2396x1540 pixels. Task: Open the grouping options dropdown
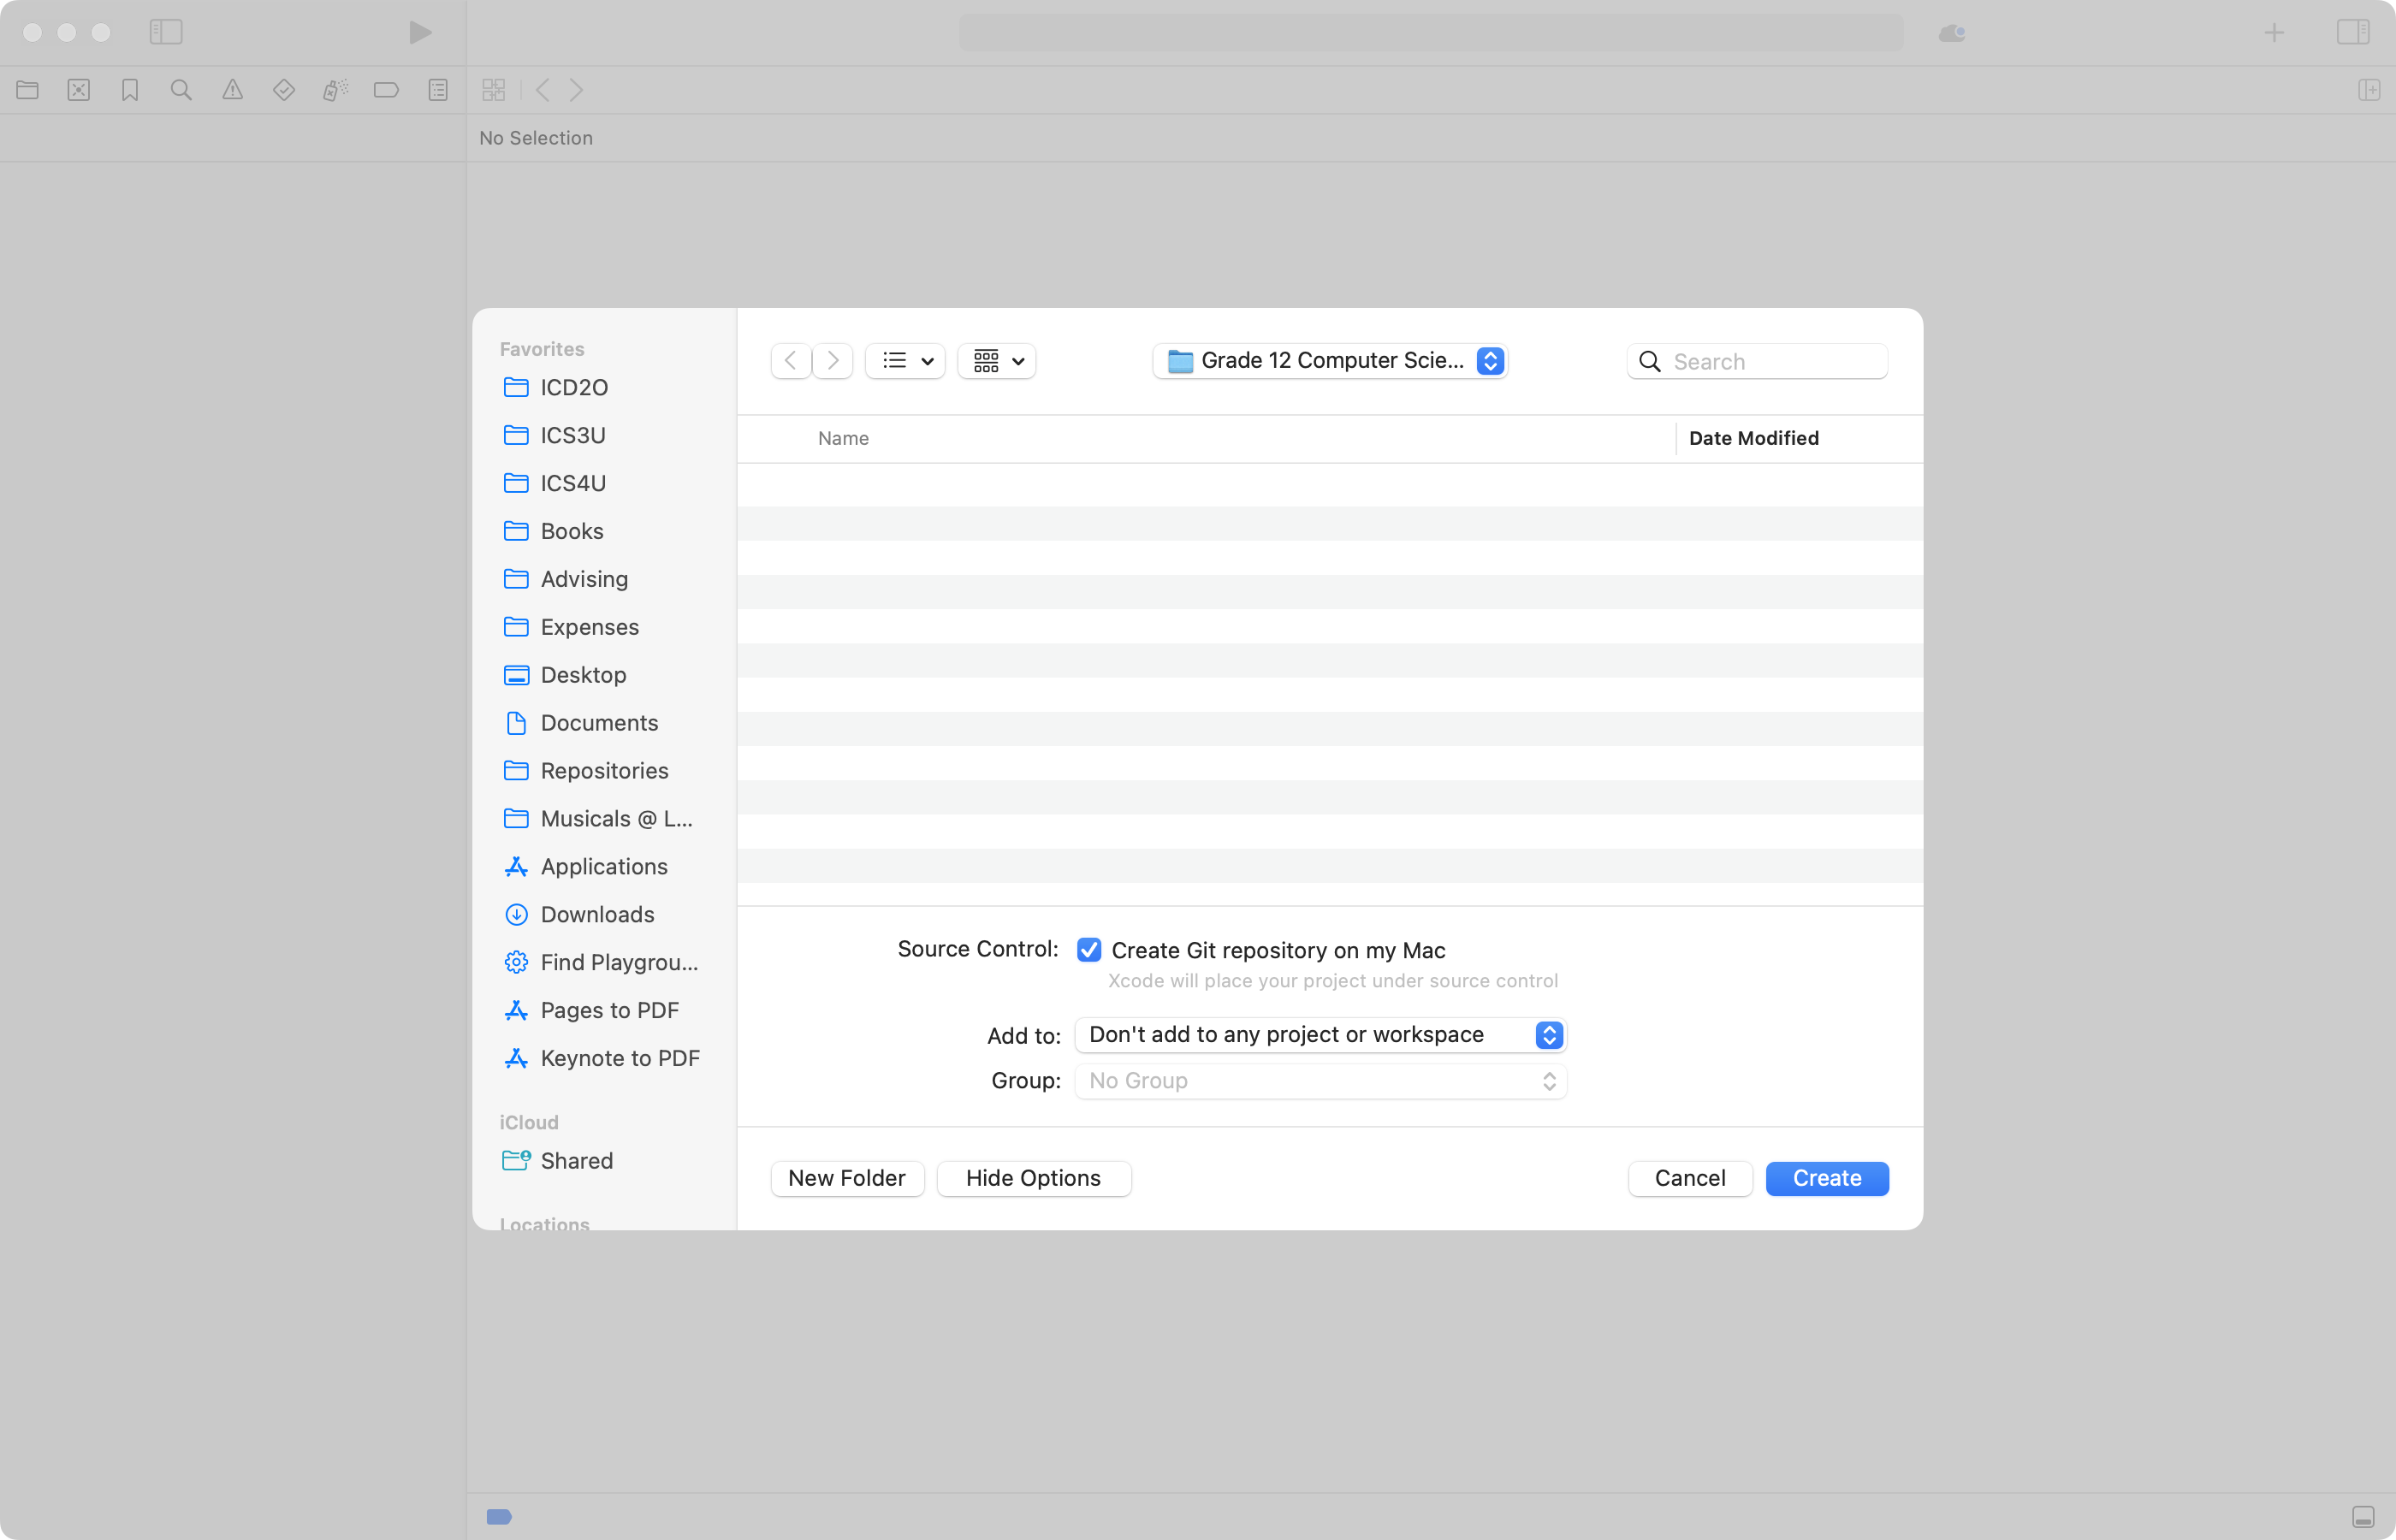(x=997, y=360)
